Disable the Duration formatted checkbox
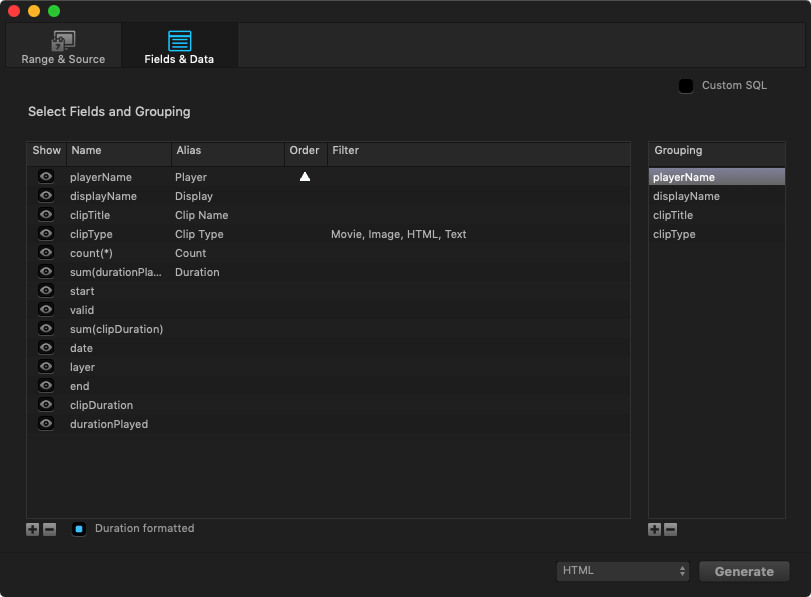Viewport: 811px width, 597px height. tap(79, 529)
